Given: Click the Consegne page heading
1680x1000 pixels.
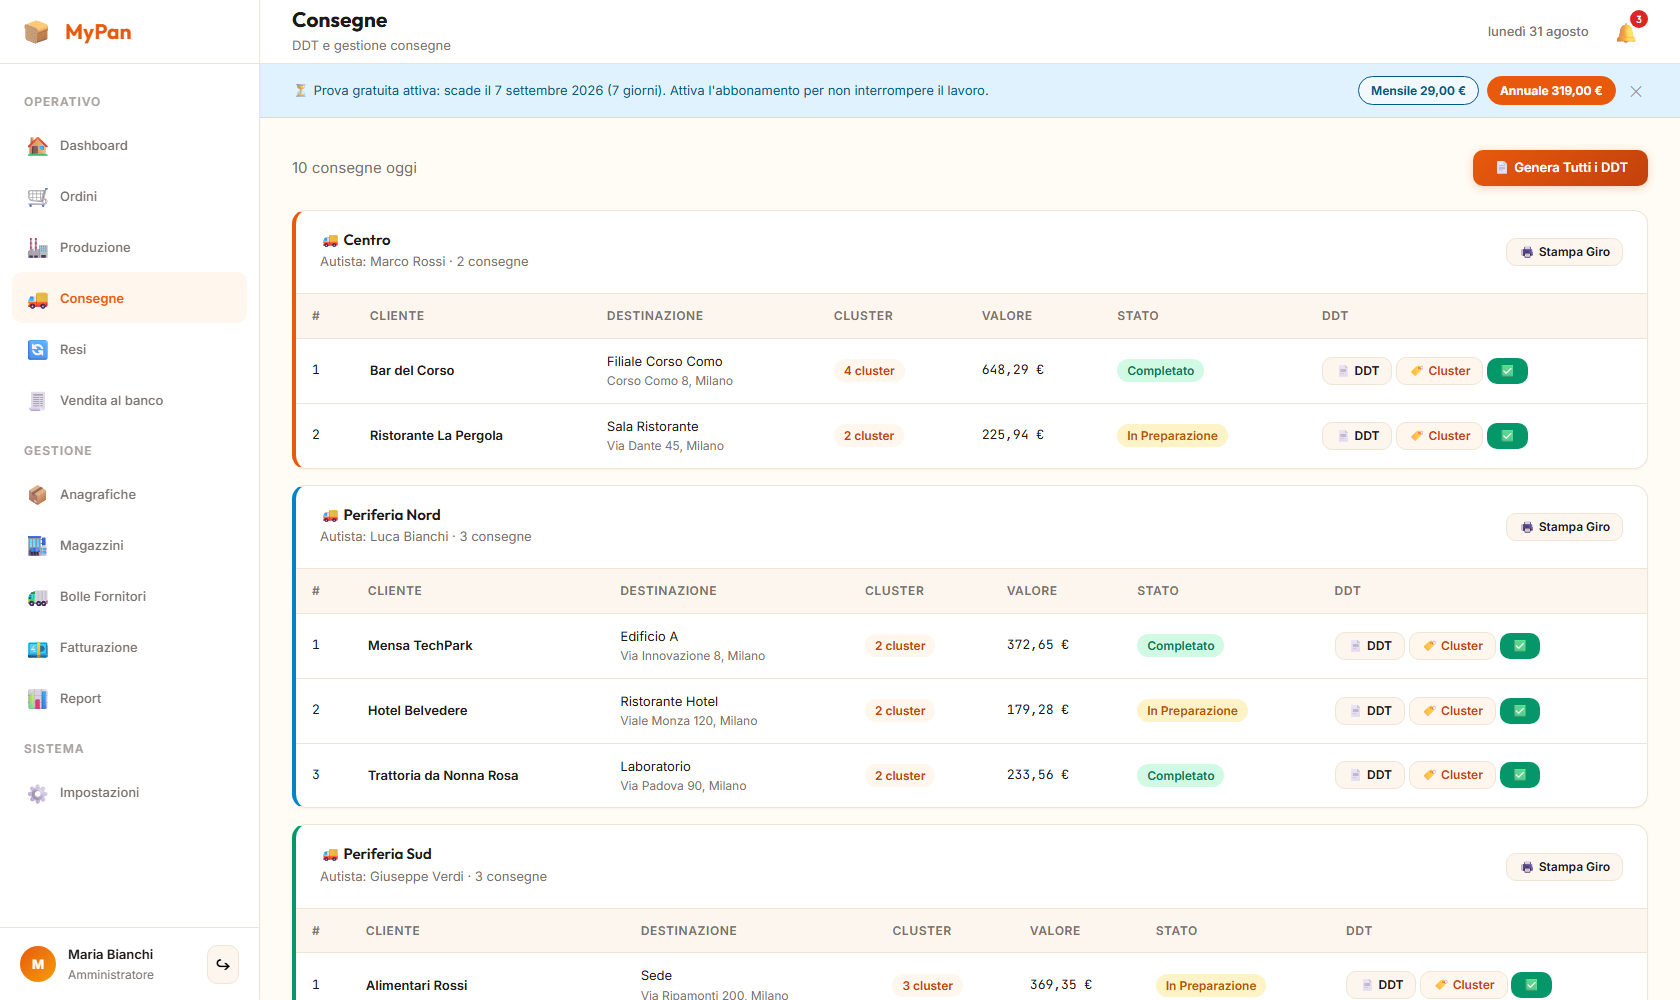Looking at the screenshot, I should pos(339,20).
